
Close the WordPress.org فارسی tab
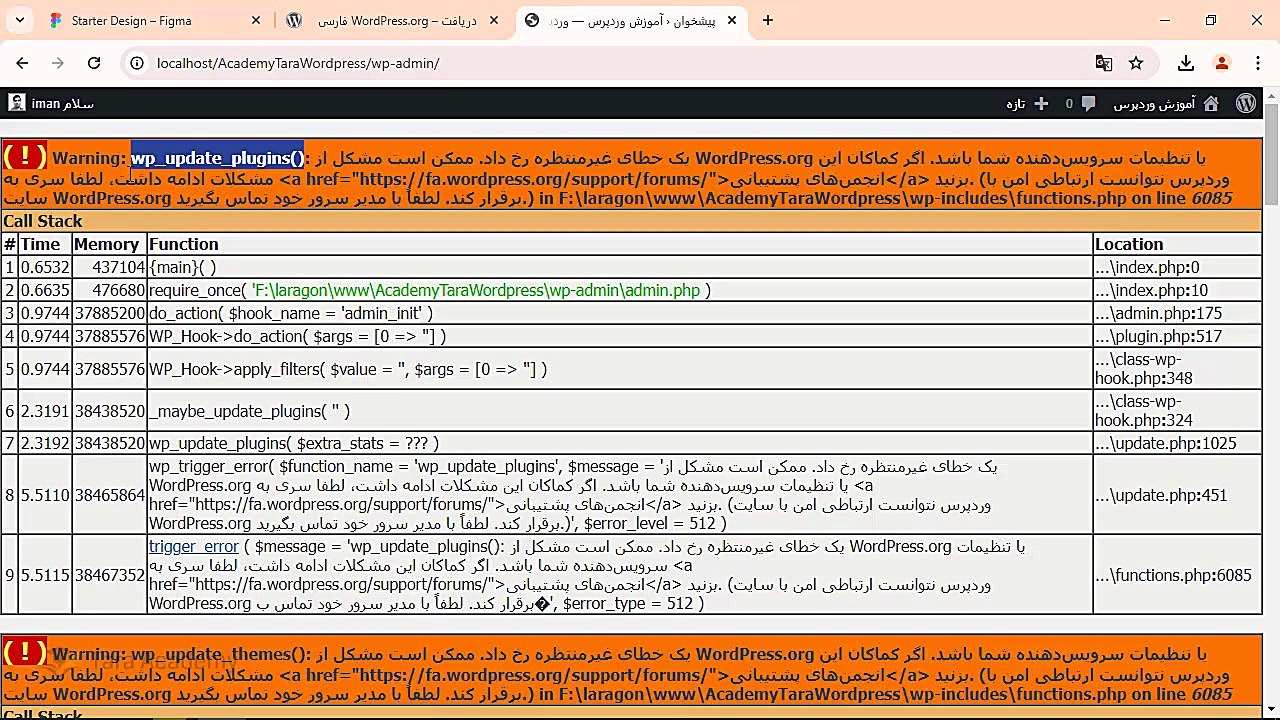pos(494,20)
